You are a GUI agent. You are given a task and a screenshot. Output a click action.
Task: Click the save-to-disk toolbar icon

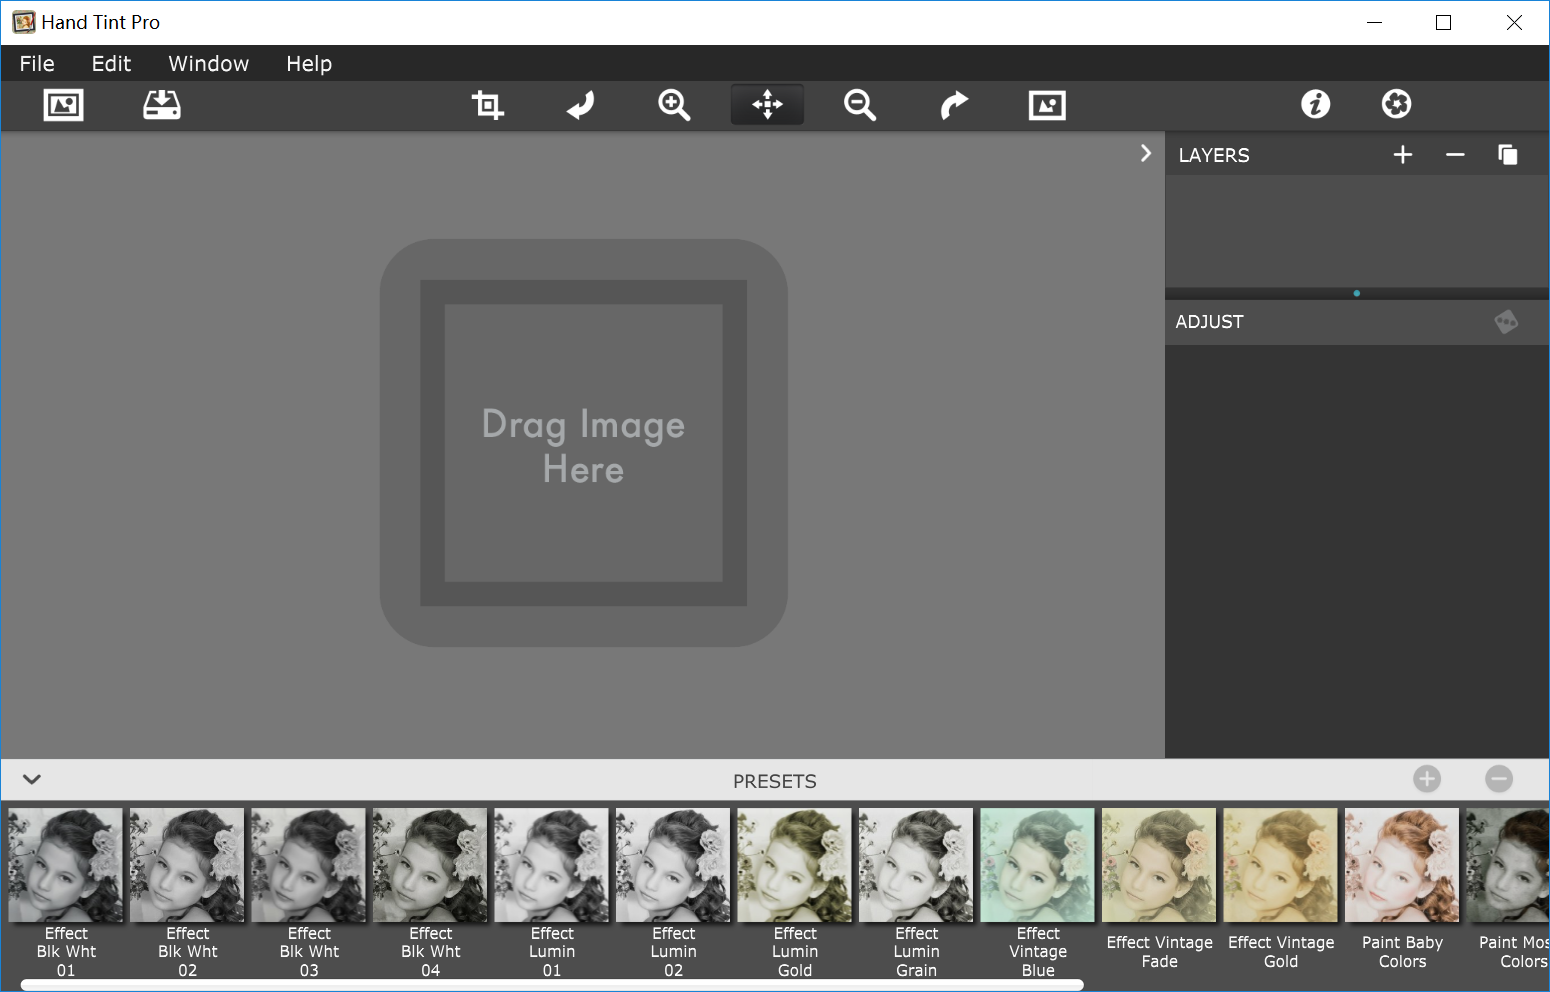click(x=162, y=105)
